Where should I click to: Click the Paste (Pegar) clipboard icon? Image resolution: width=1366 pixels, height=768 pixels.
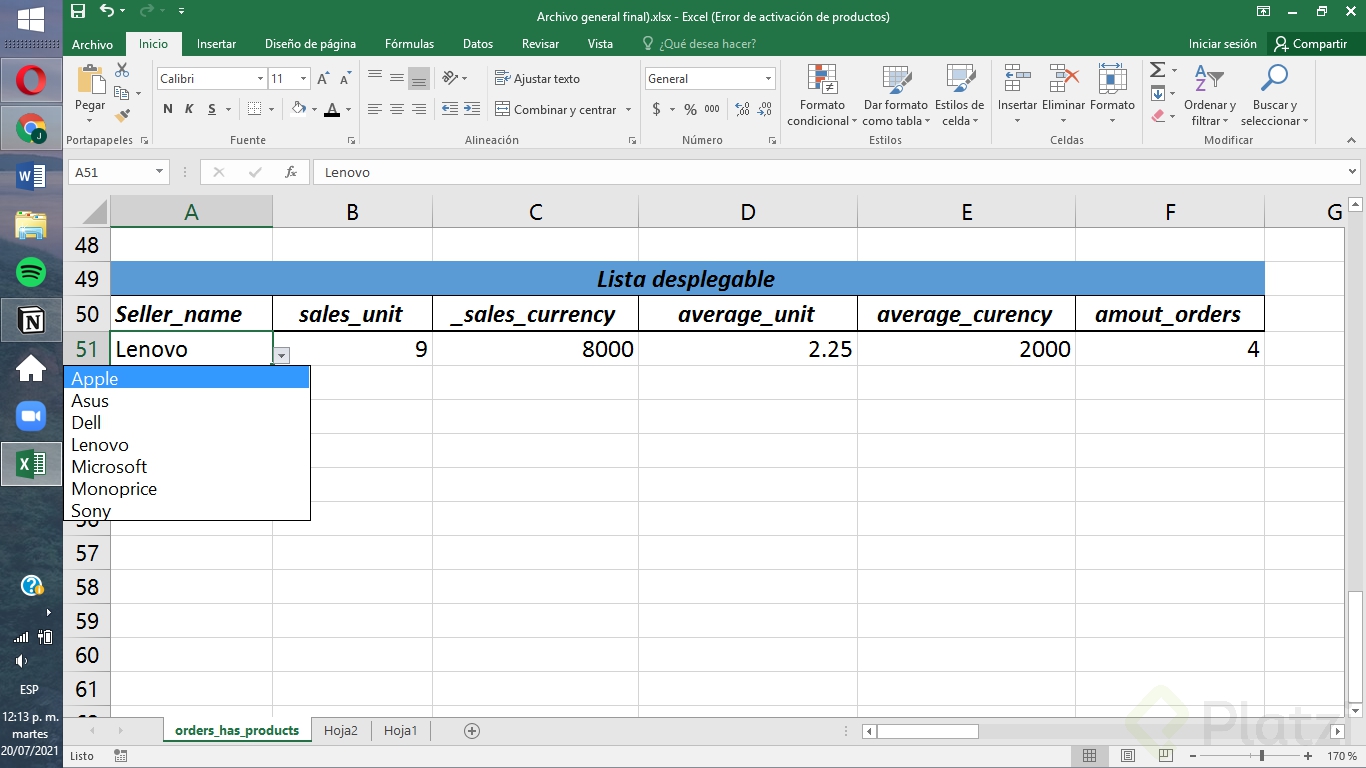[x=90, y=79]
